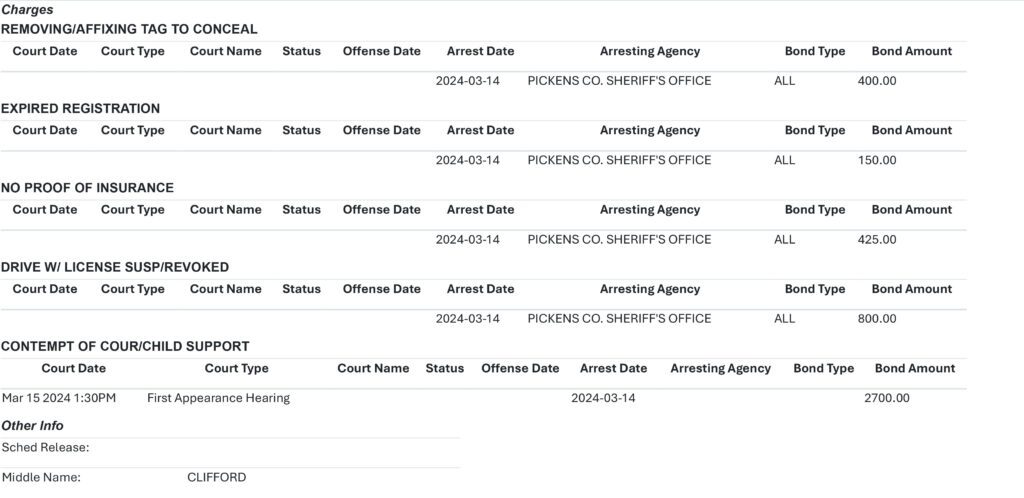Click the Sched Release field label
The image size is (1024, 498).
tap(46, 448)
